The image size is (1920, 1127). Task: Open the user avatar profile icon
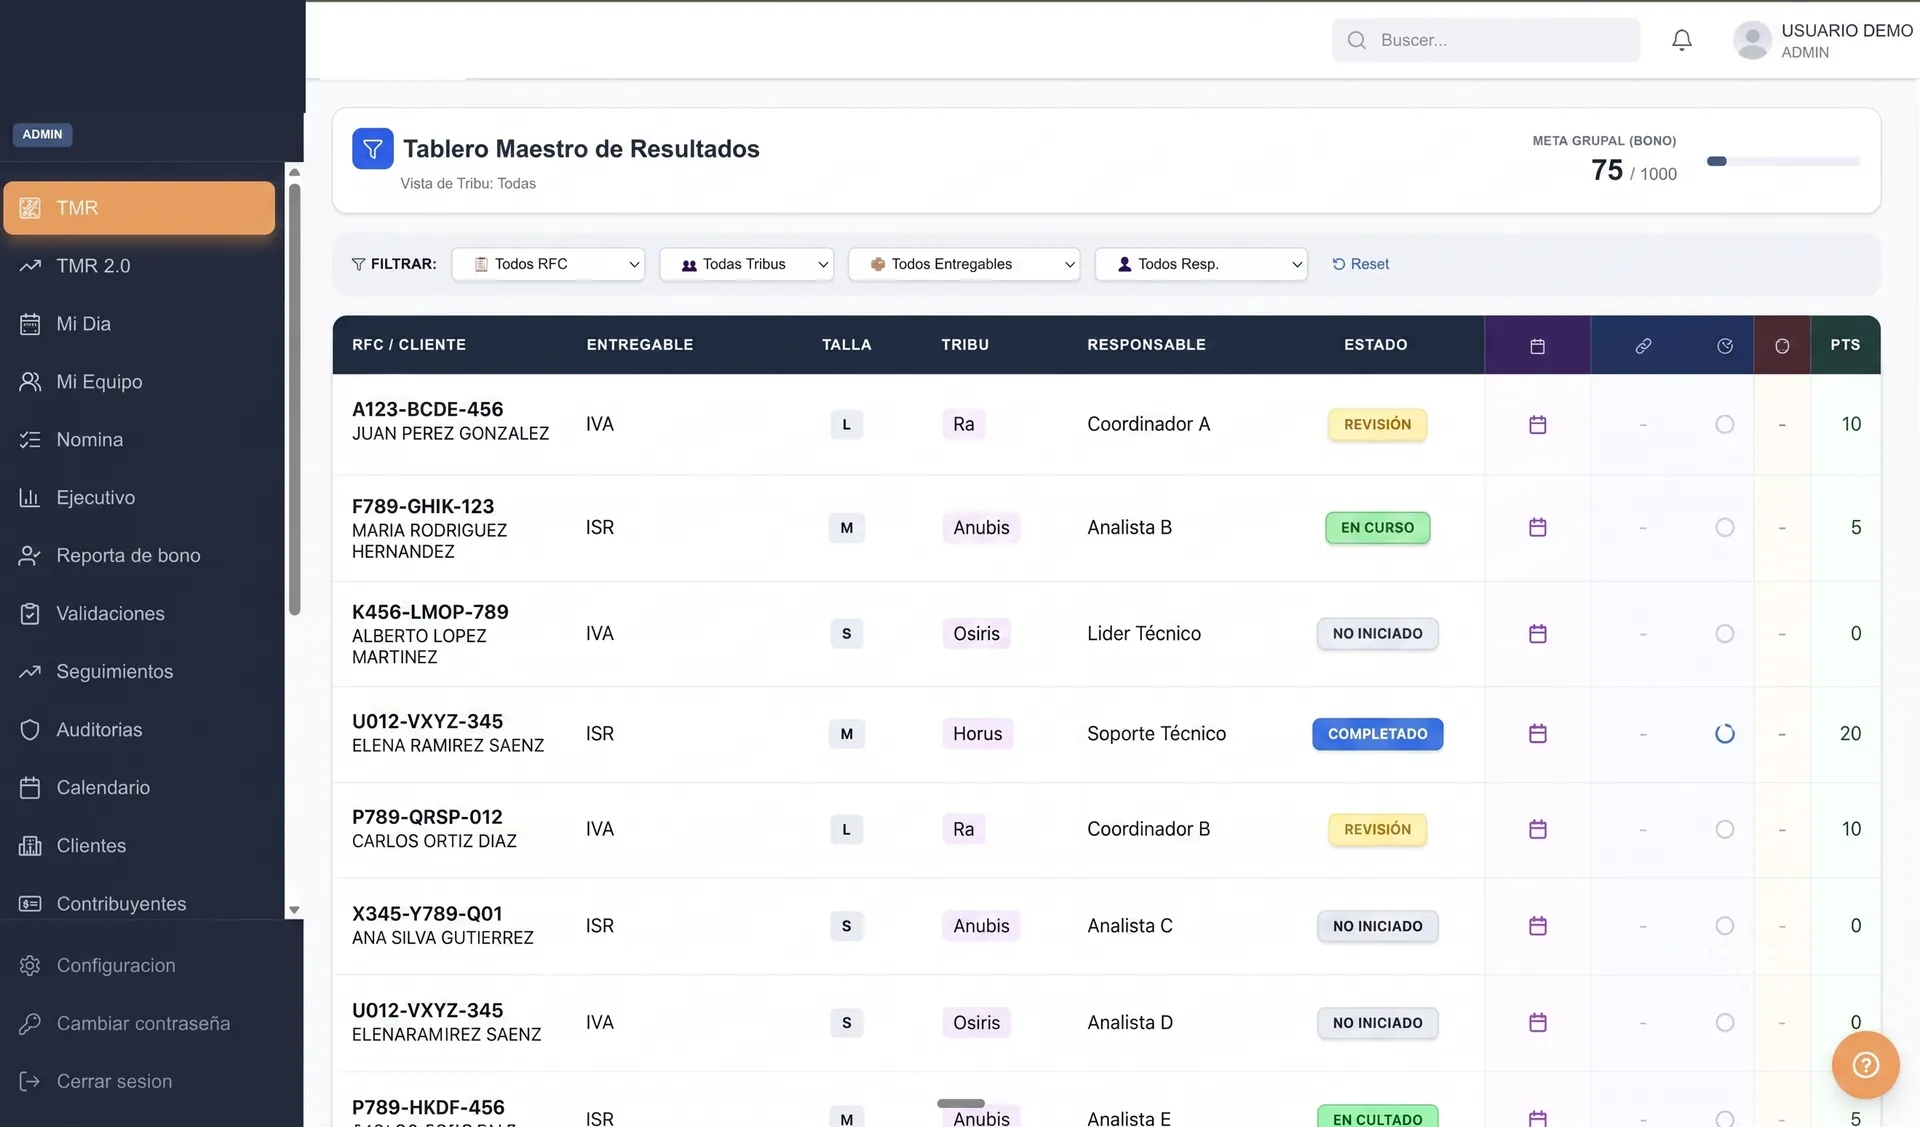(1752, 40)
